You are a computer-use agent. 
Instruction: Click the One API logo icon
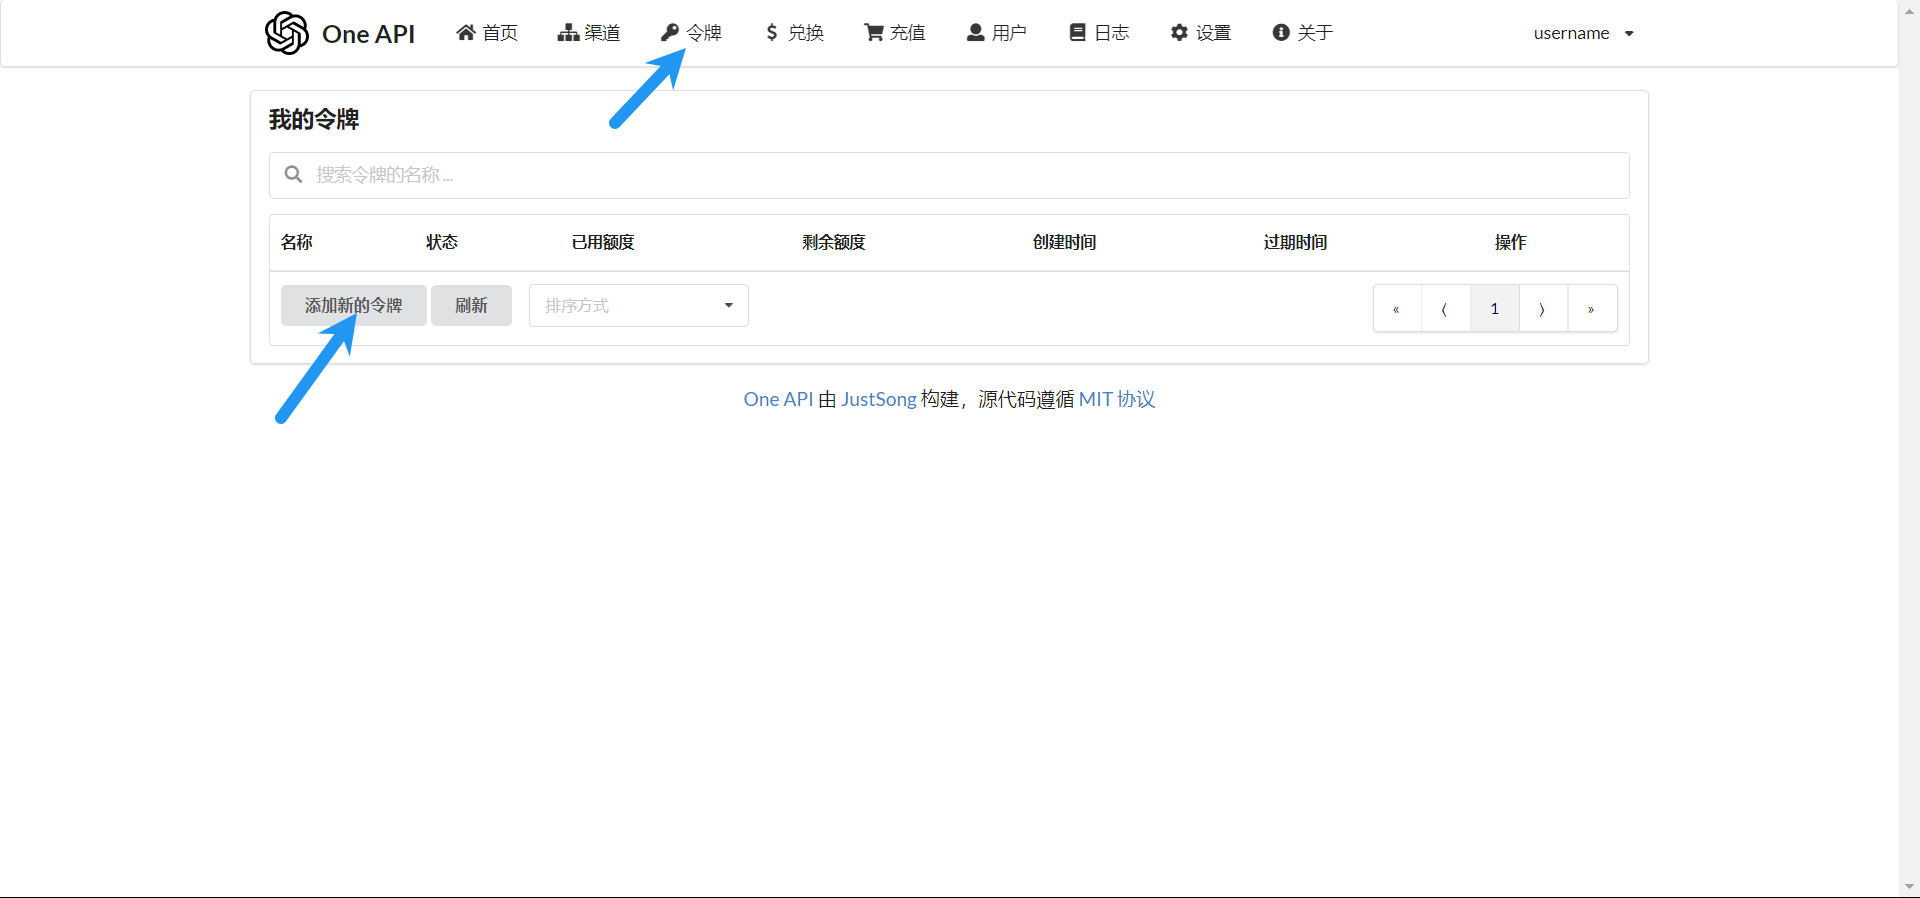click(286, 33)
